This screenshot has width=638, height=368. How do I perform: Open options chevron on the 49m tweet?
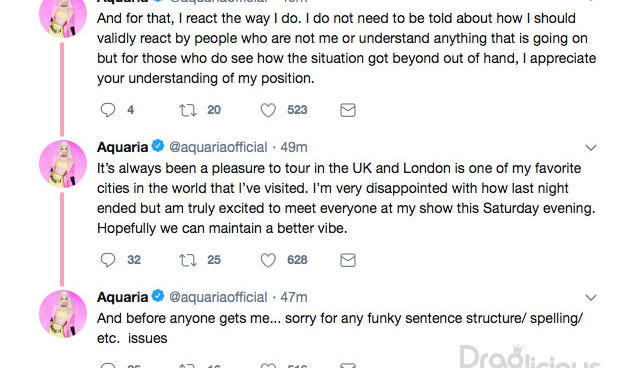click(591, 147)
